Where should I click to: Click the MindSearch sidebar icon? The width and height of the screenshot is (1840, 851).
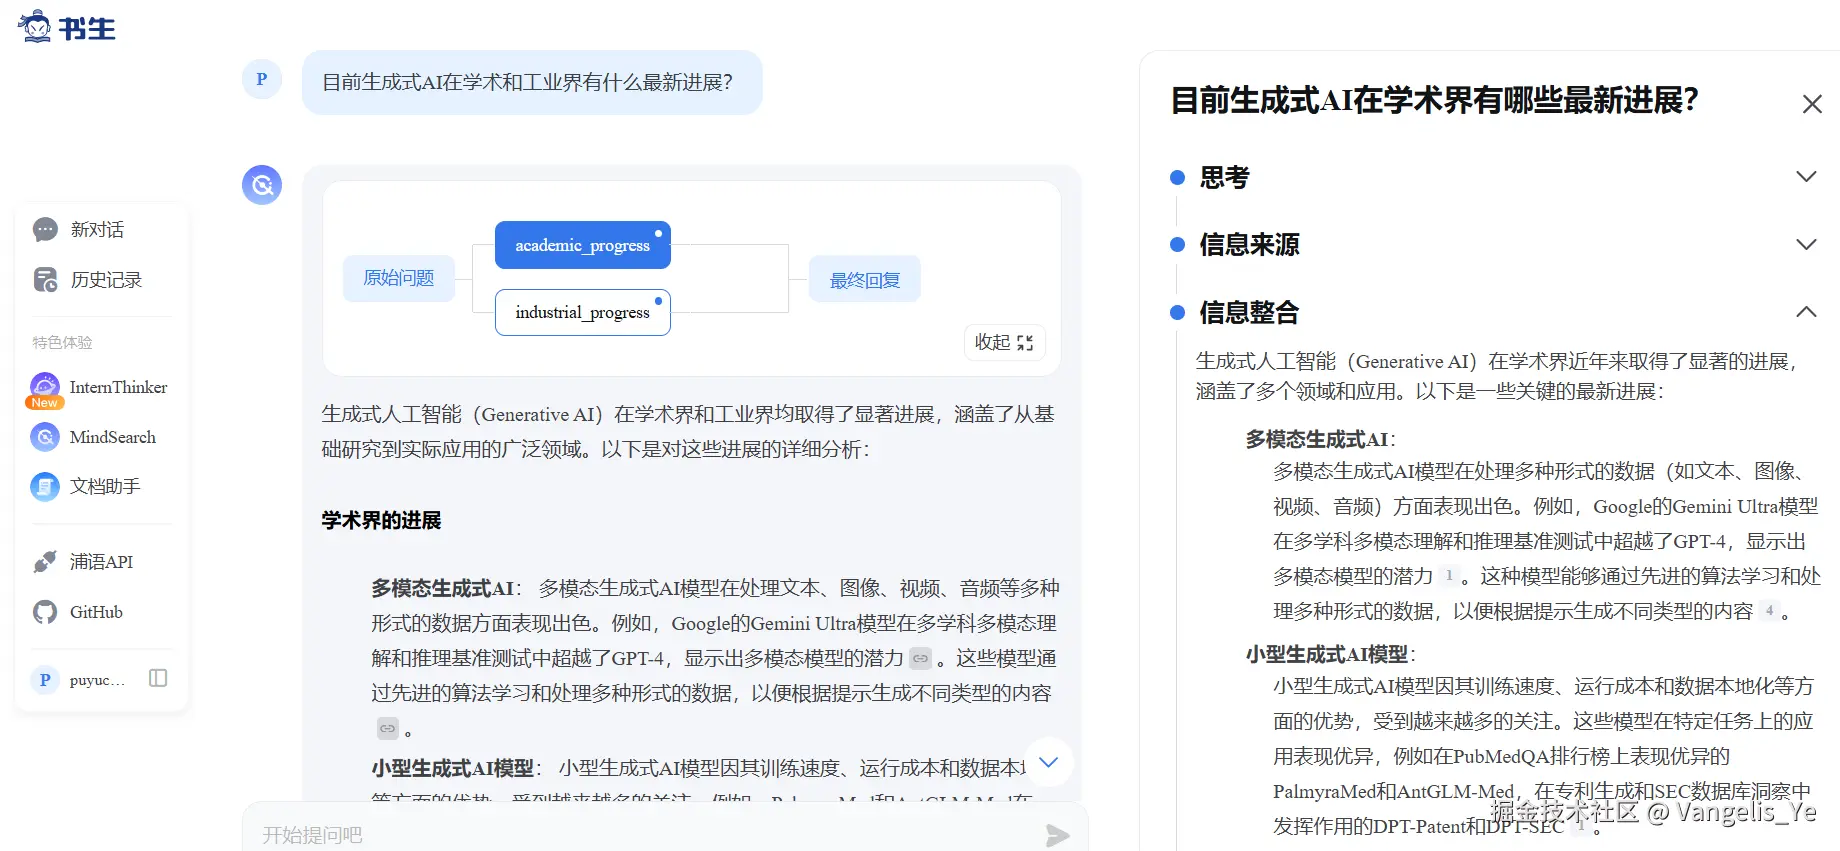tap(45, 437)
